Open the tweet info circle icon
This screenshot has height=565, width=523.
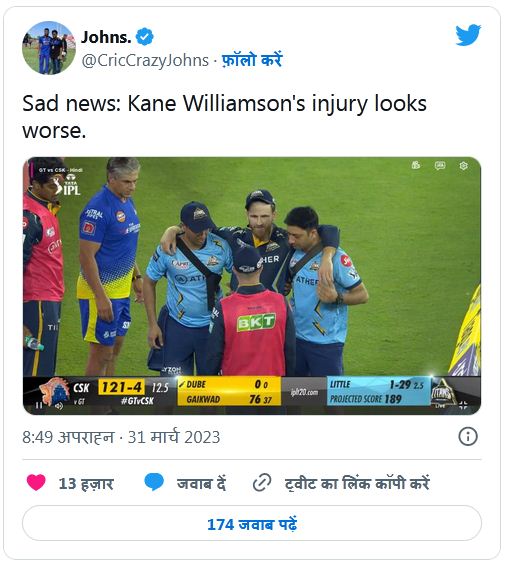[x=468, y=437]
